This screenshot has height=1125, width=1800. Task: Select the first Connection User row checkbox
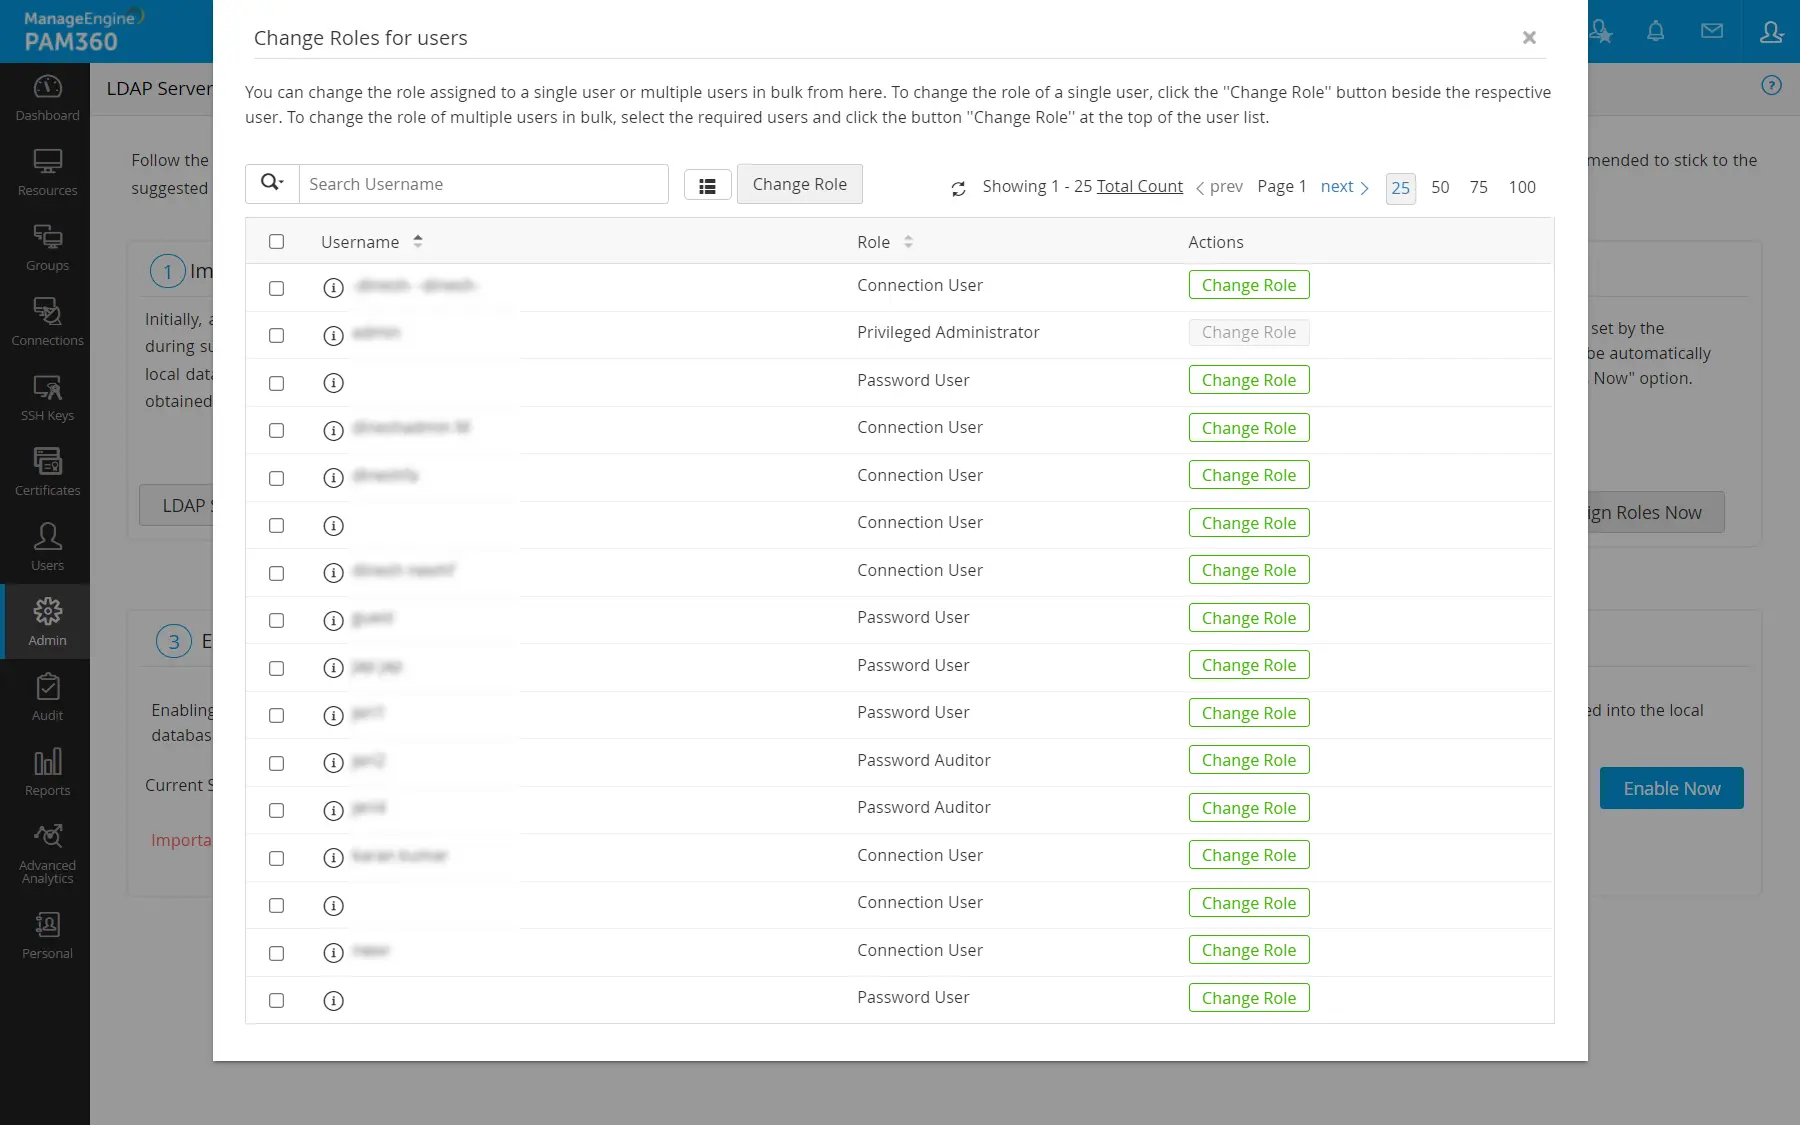pos(277,288)
